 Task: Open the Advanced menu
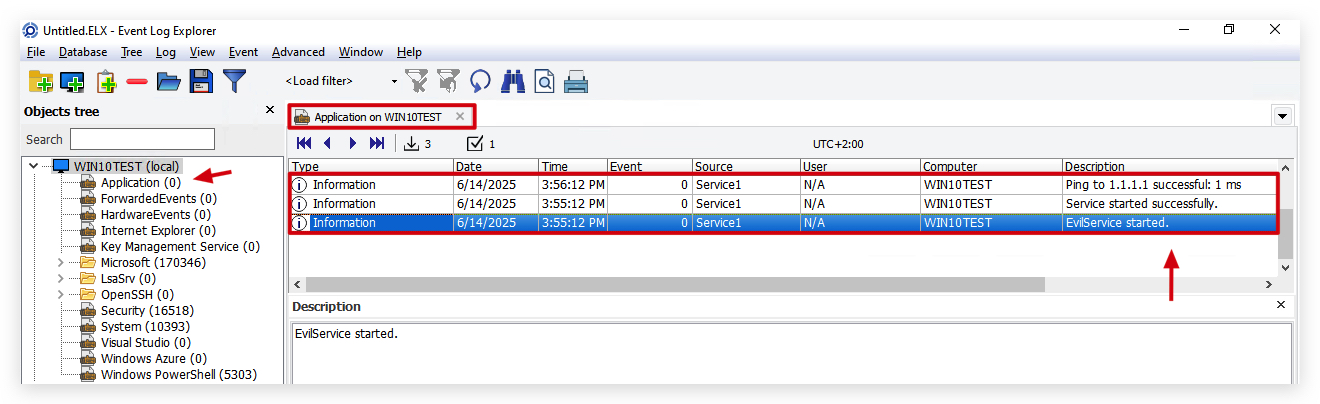(x=298, y=52)
